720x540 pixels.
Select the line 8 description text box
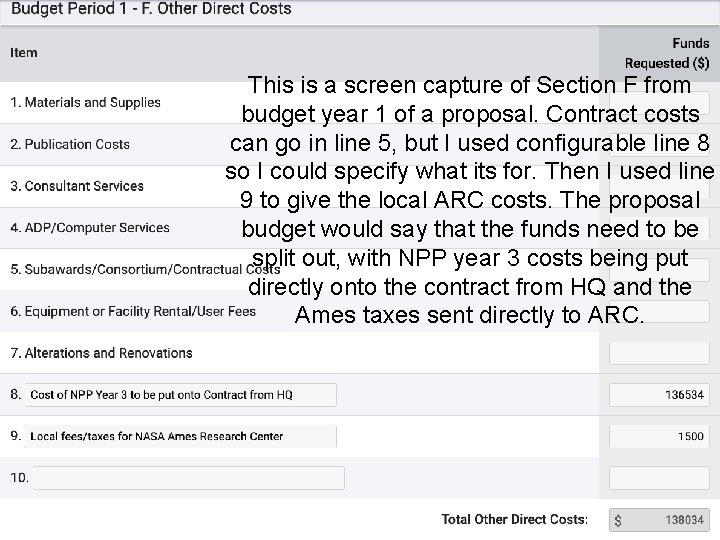pos(181,395)
